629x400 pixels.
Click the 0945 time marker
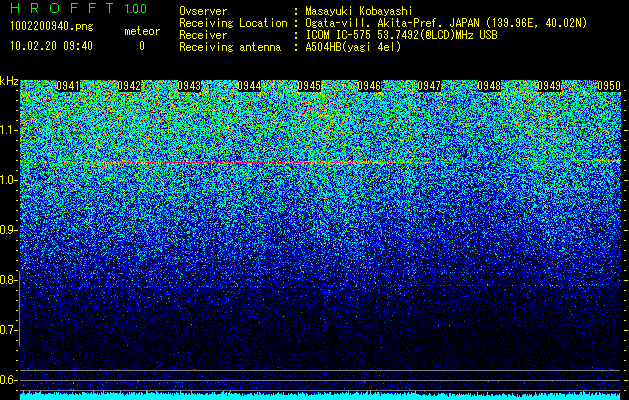click(309, 86)
